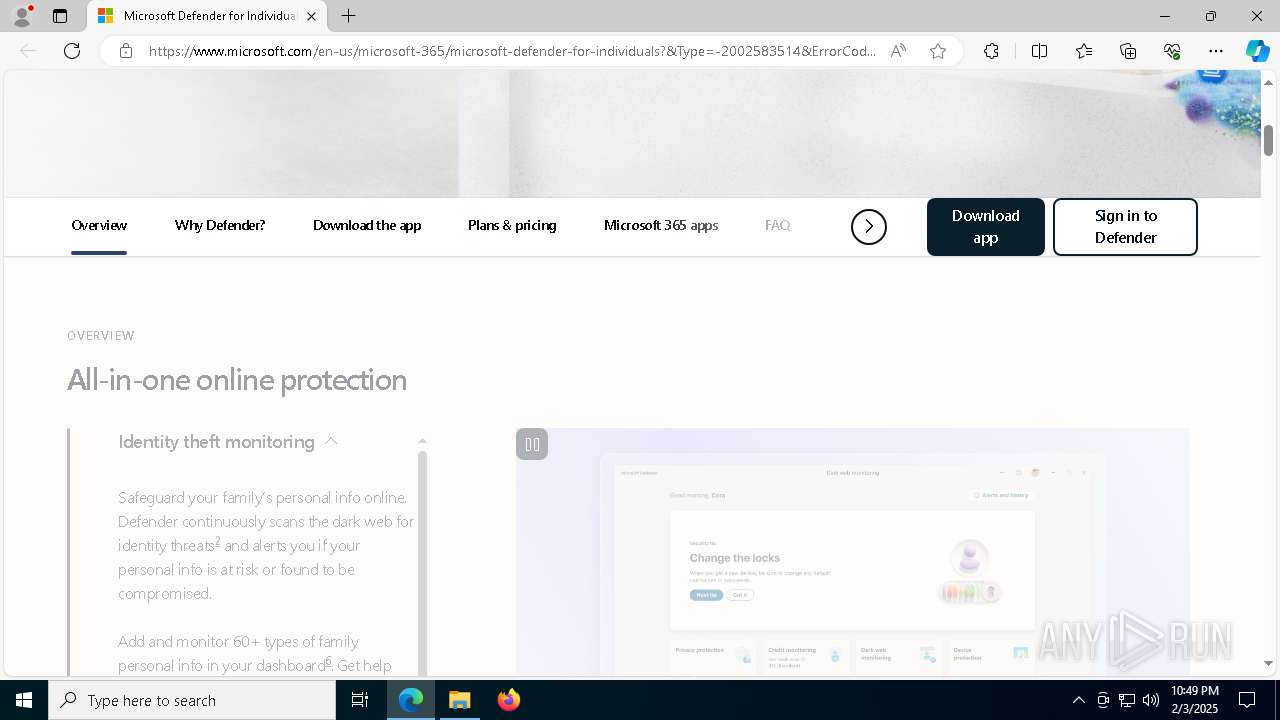Screen dimensions: 1280x720
Task: Click Download app button
Action: [986, 227]
